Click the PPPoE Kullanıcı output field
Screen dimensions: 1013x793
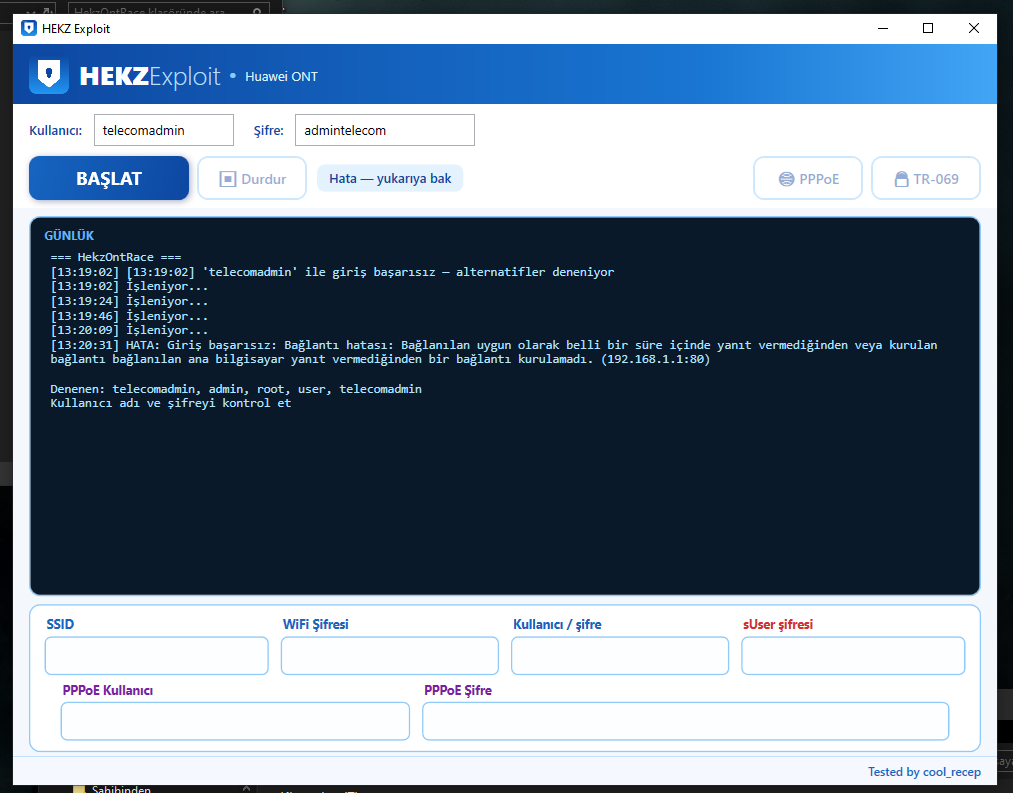coord(235,721)
